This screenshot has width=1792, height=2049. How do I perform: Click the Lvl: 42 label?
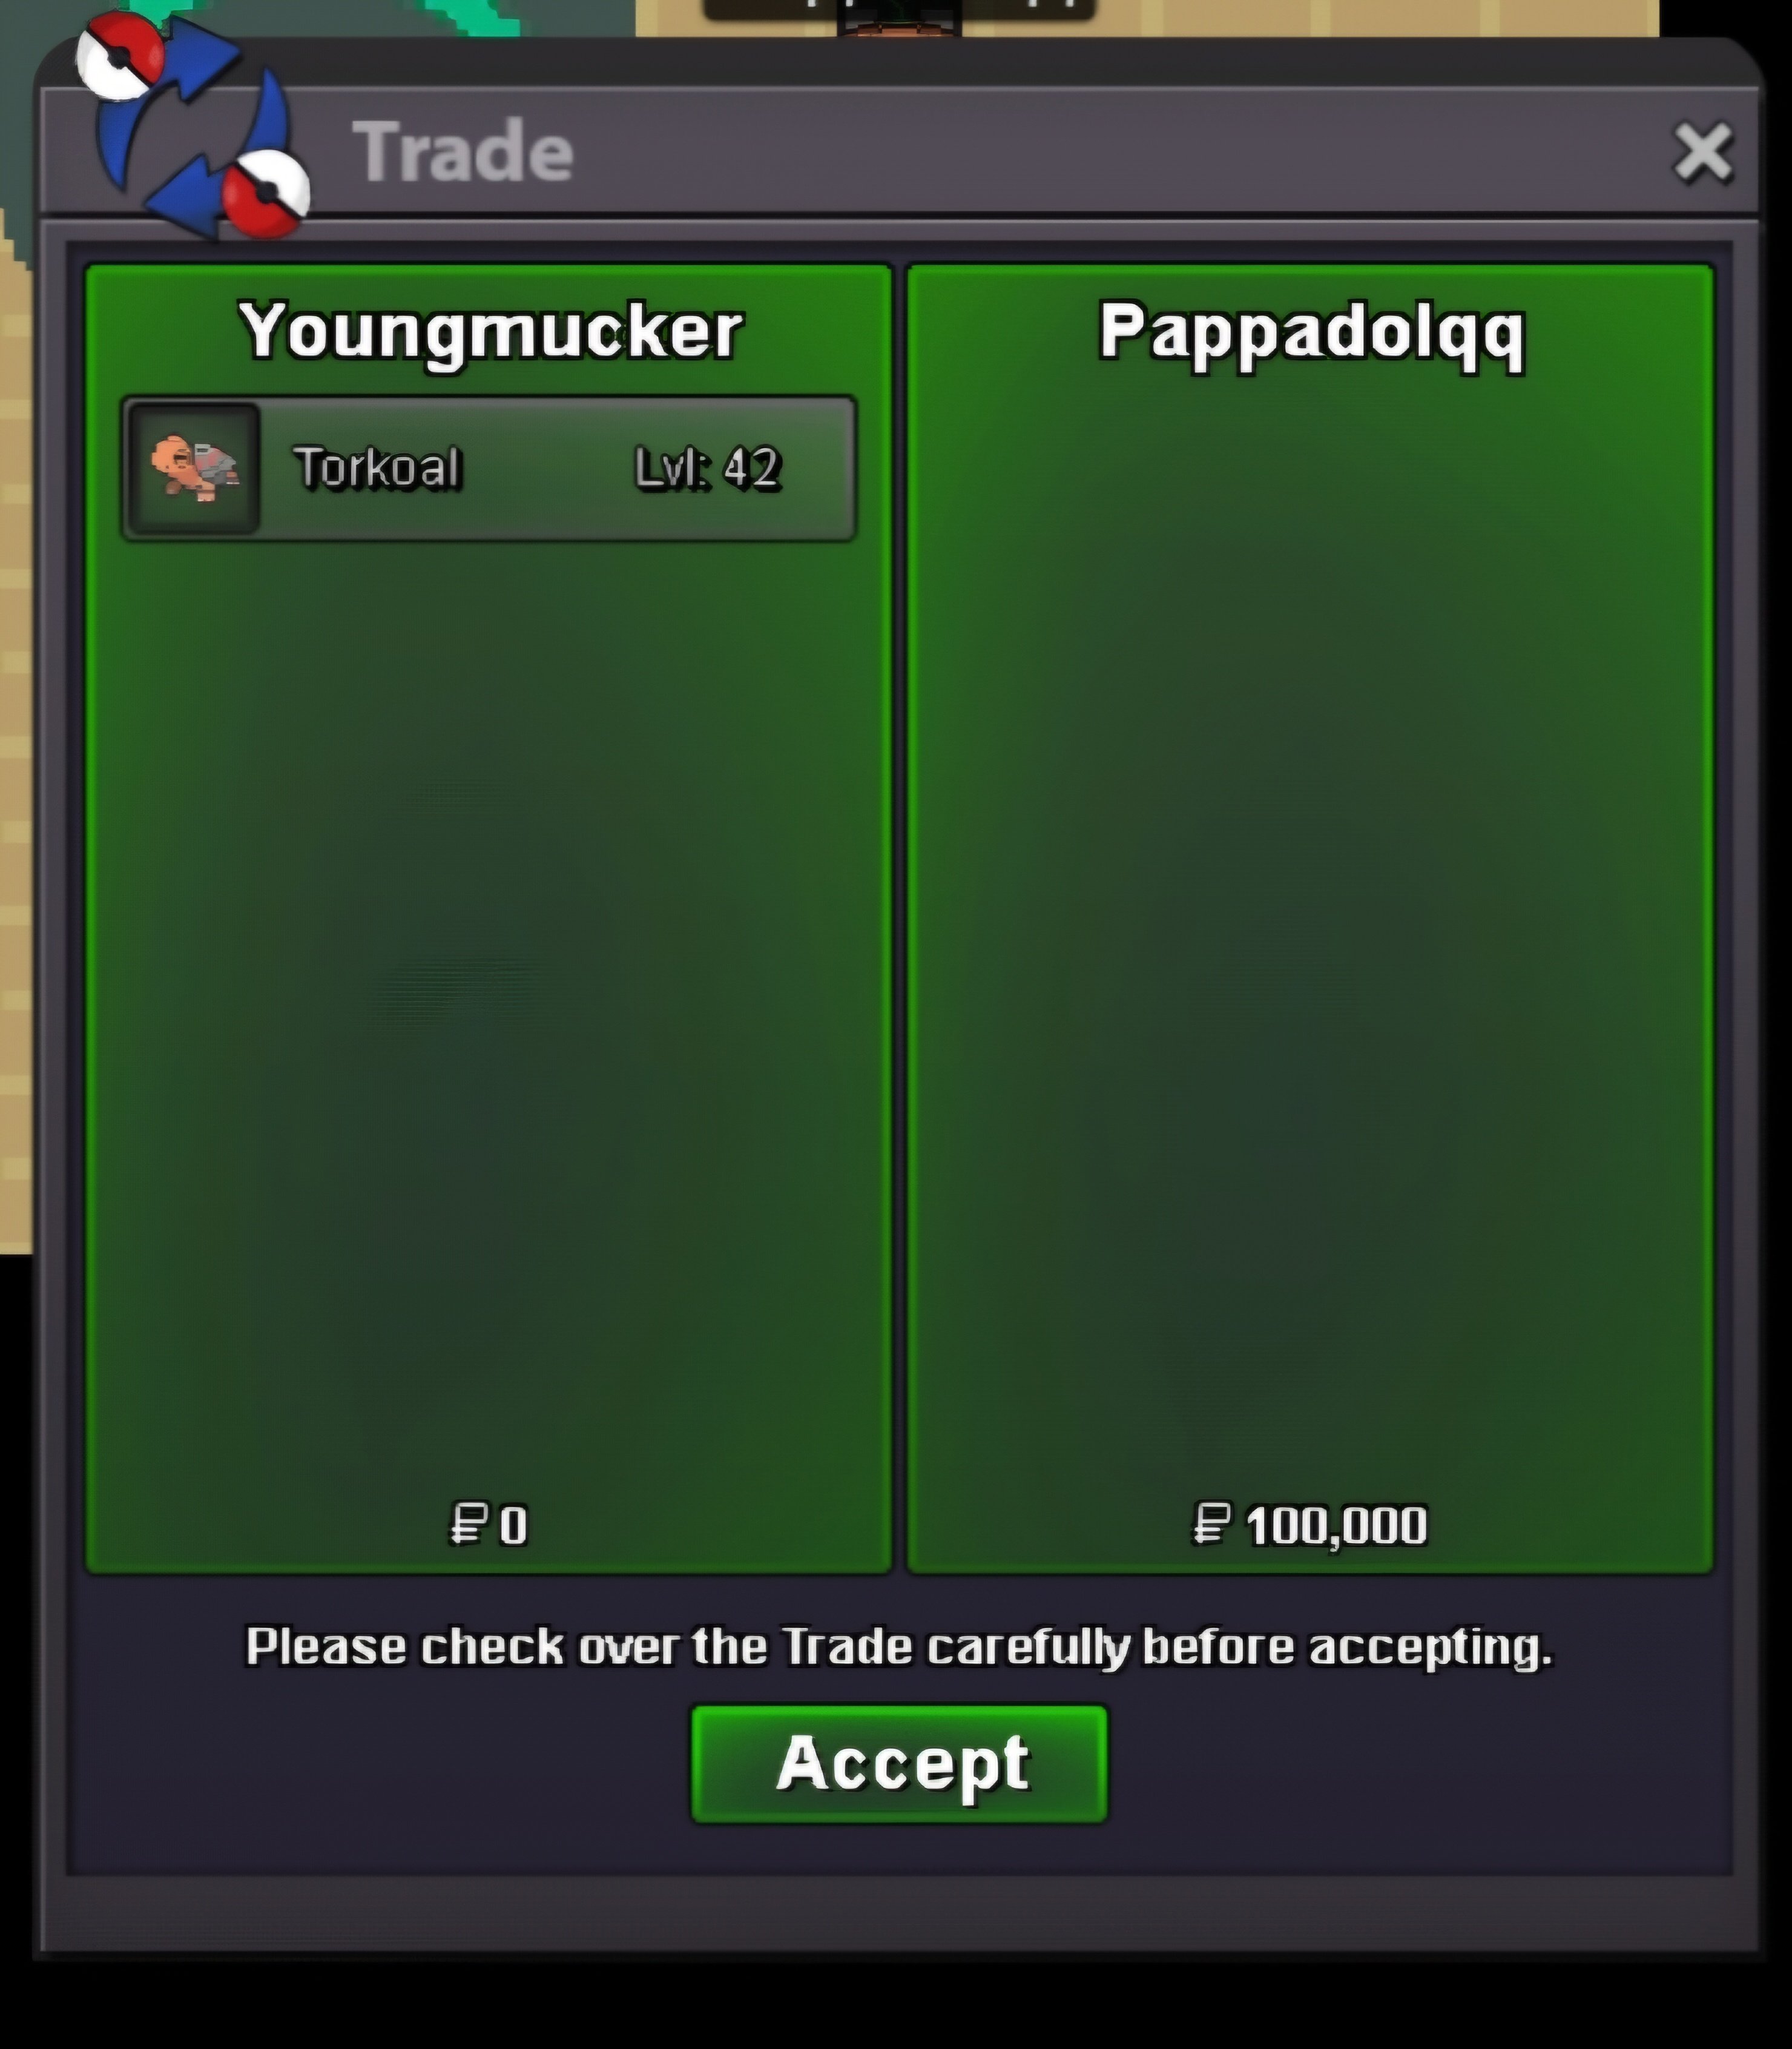point(707,468)
